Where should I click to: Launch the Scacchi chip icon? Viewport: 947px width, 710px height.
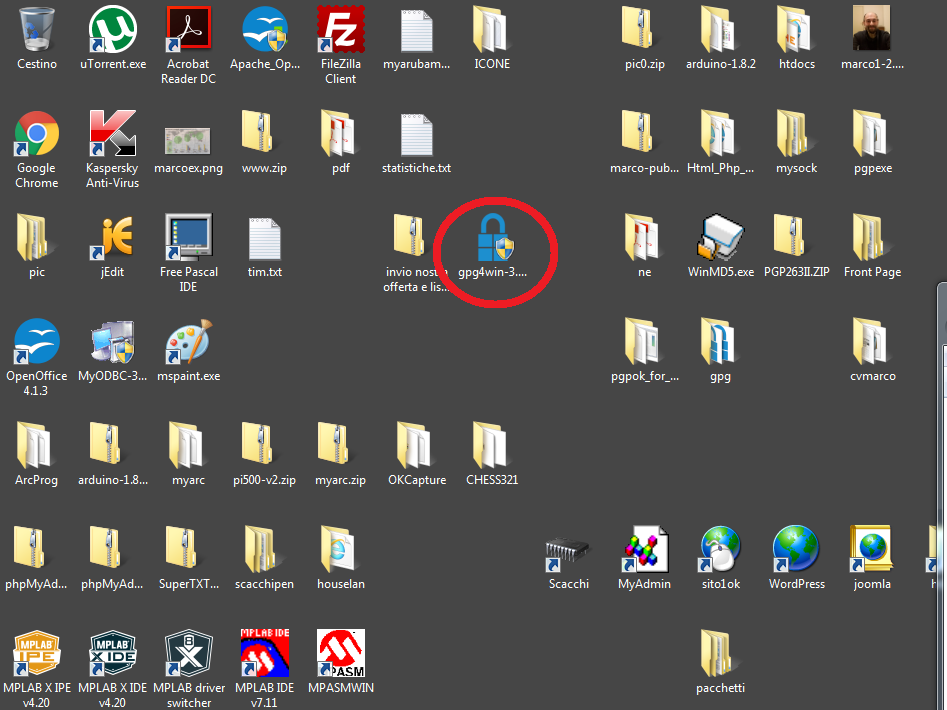coord(569,550)
